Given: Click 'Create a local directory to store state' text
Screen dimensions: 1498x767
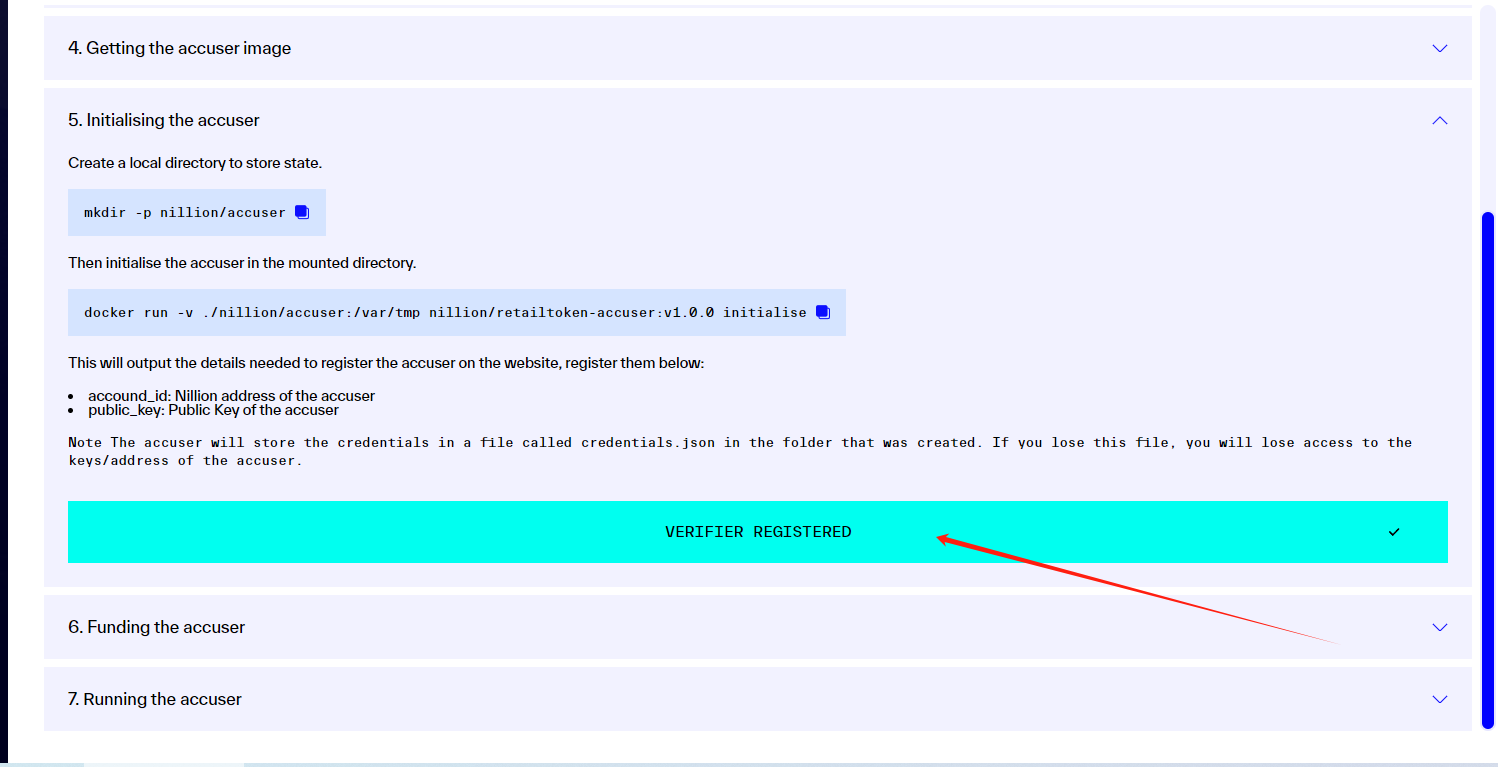Looking at the screenshot, I should point(194,163).
